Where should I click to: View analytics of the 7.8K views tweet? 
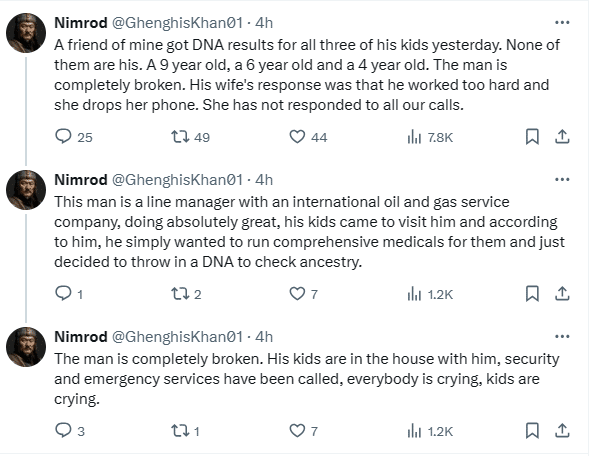413,137
